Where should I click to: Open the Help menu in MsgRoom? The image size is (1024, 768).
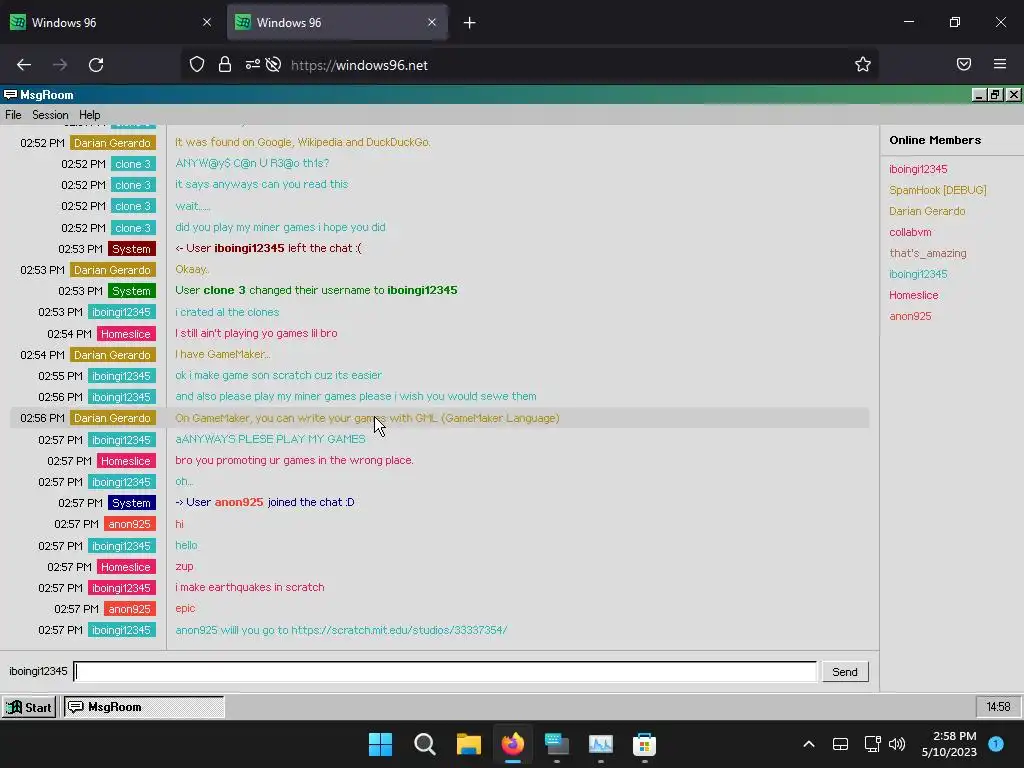[89, 115]
